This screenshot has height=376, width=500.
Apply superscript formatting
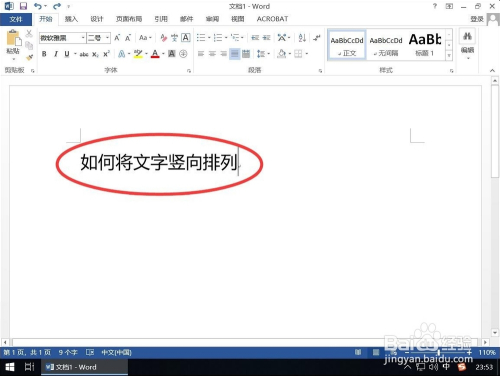106,54
